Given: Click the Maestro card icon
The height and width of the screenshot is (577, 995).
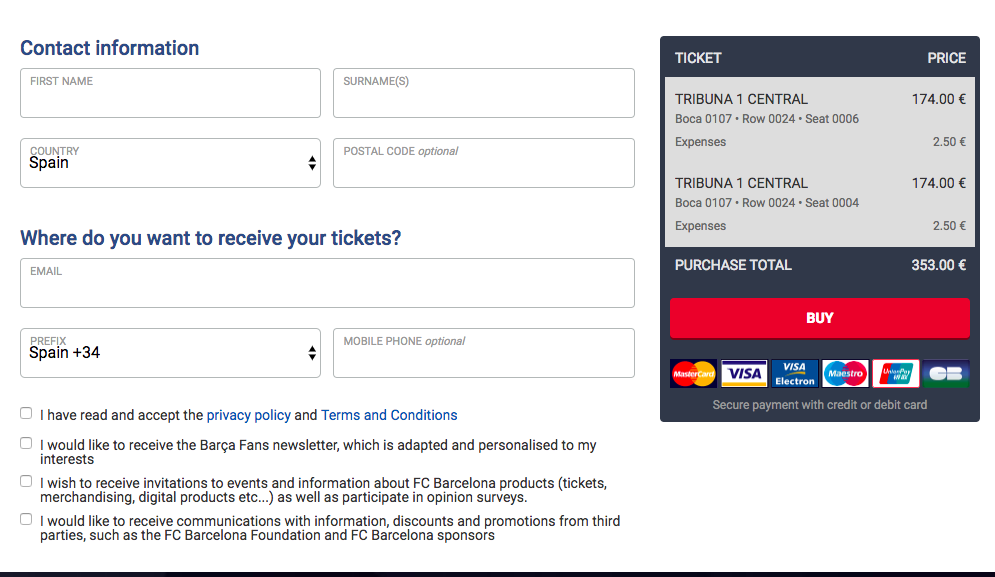Looking at the screenshot, I should click(x=845, y=374).
